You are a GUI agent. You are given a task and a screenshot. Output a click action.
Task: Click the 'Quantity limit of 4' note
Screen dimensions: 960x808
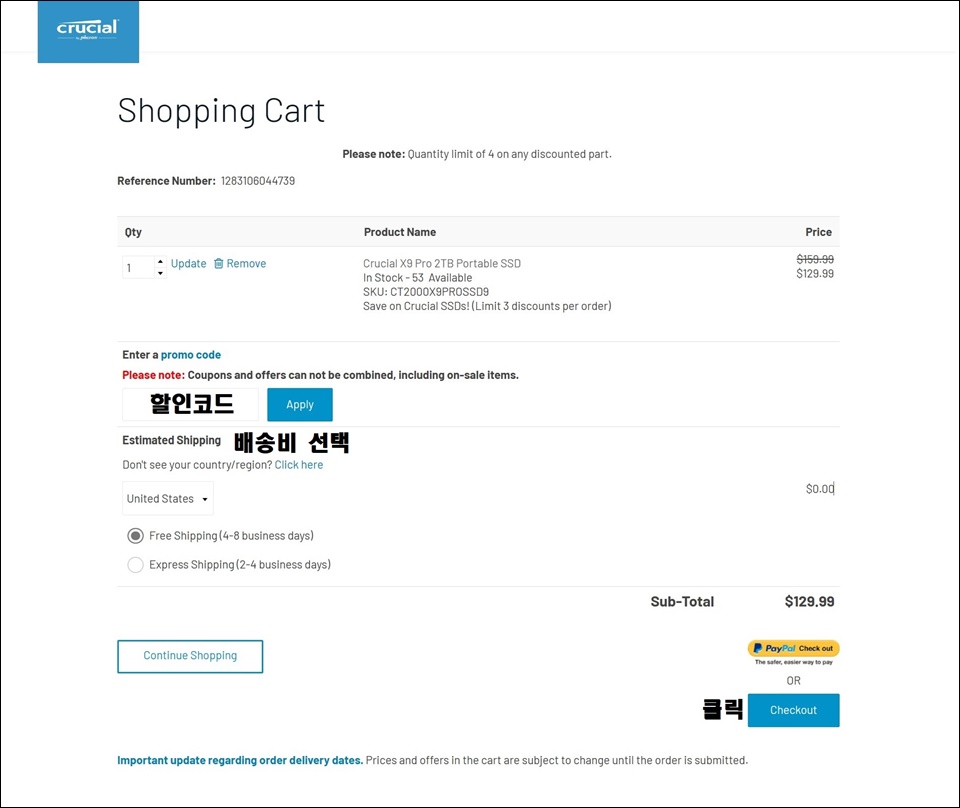(x=509, y=154)
